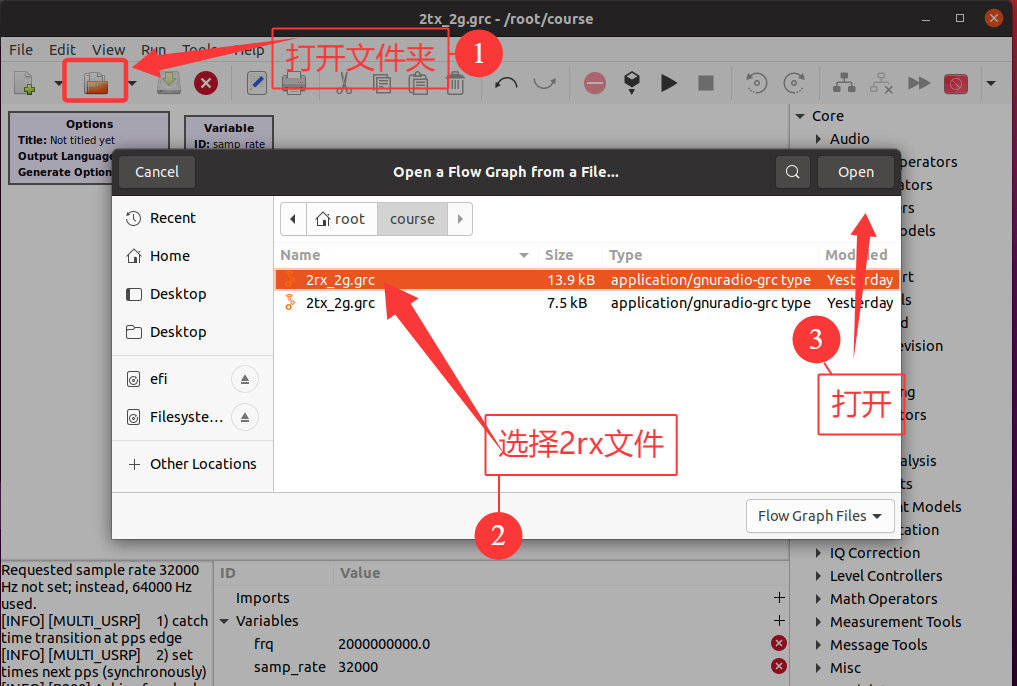
Task: Eject the efi volume
Action: [245, 379]
